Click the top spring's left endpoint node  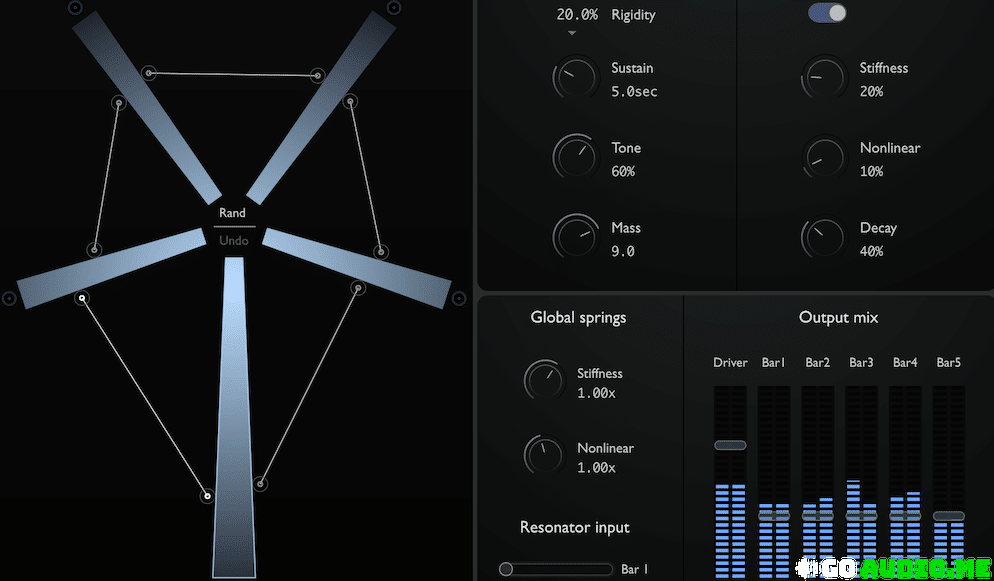click(148, 73)
